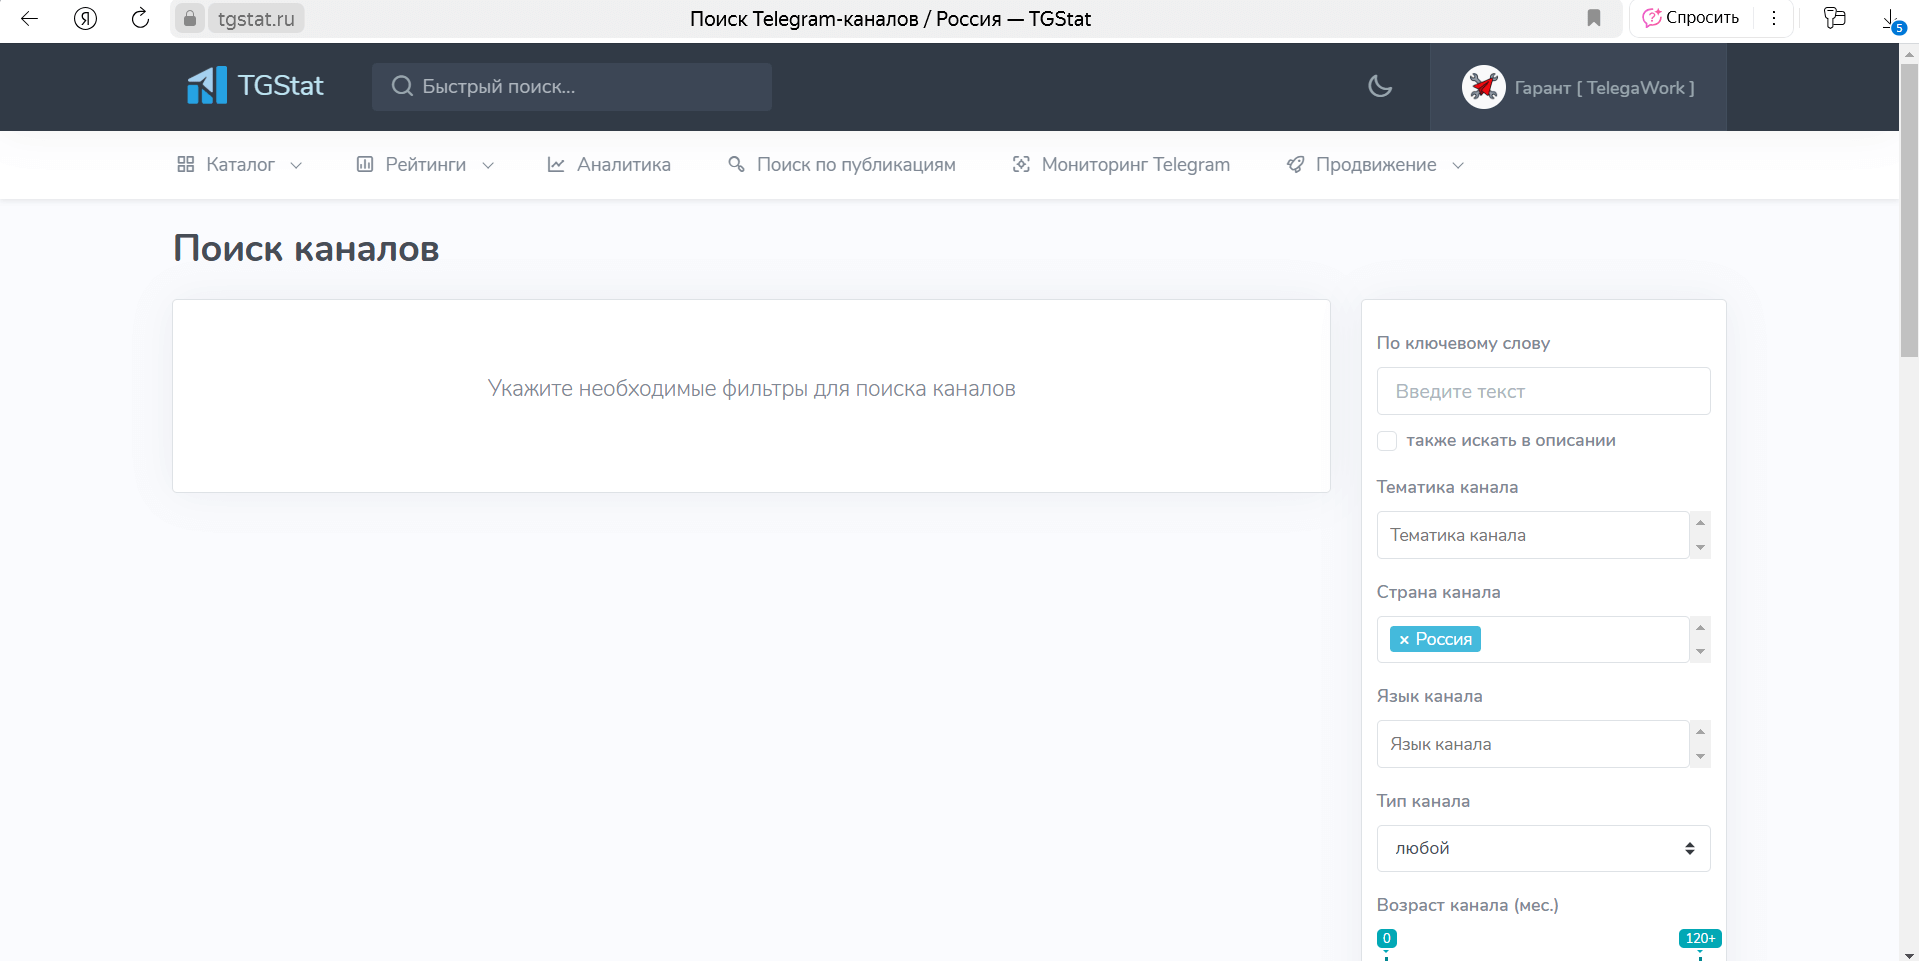The image size is (1919, 961).
Task: Click the Рейтинги chart icon
Action: pyautogui.click(x=365, y=164)
